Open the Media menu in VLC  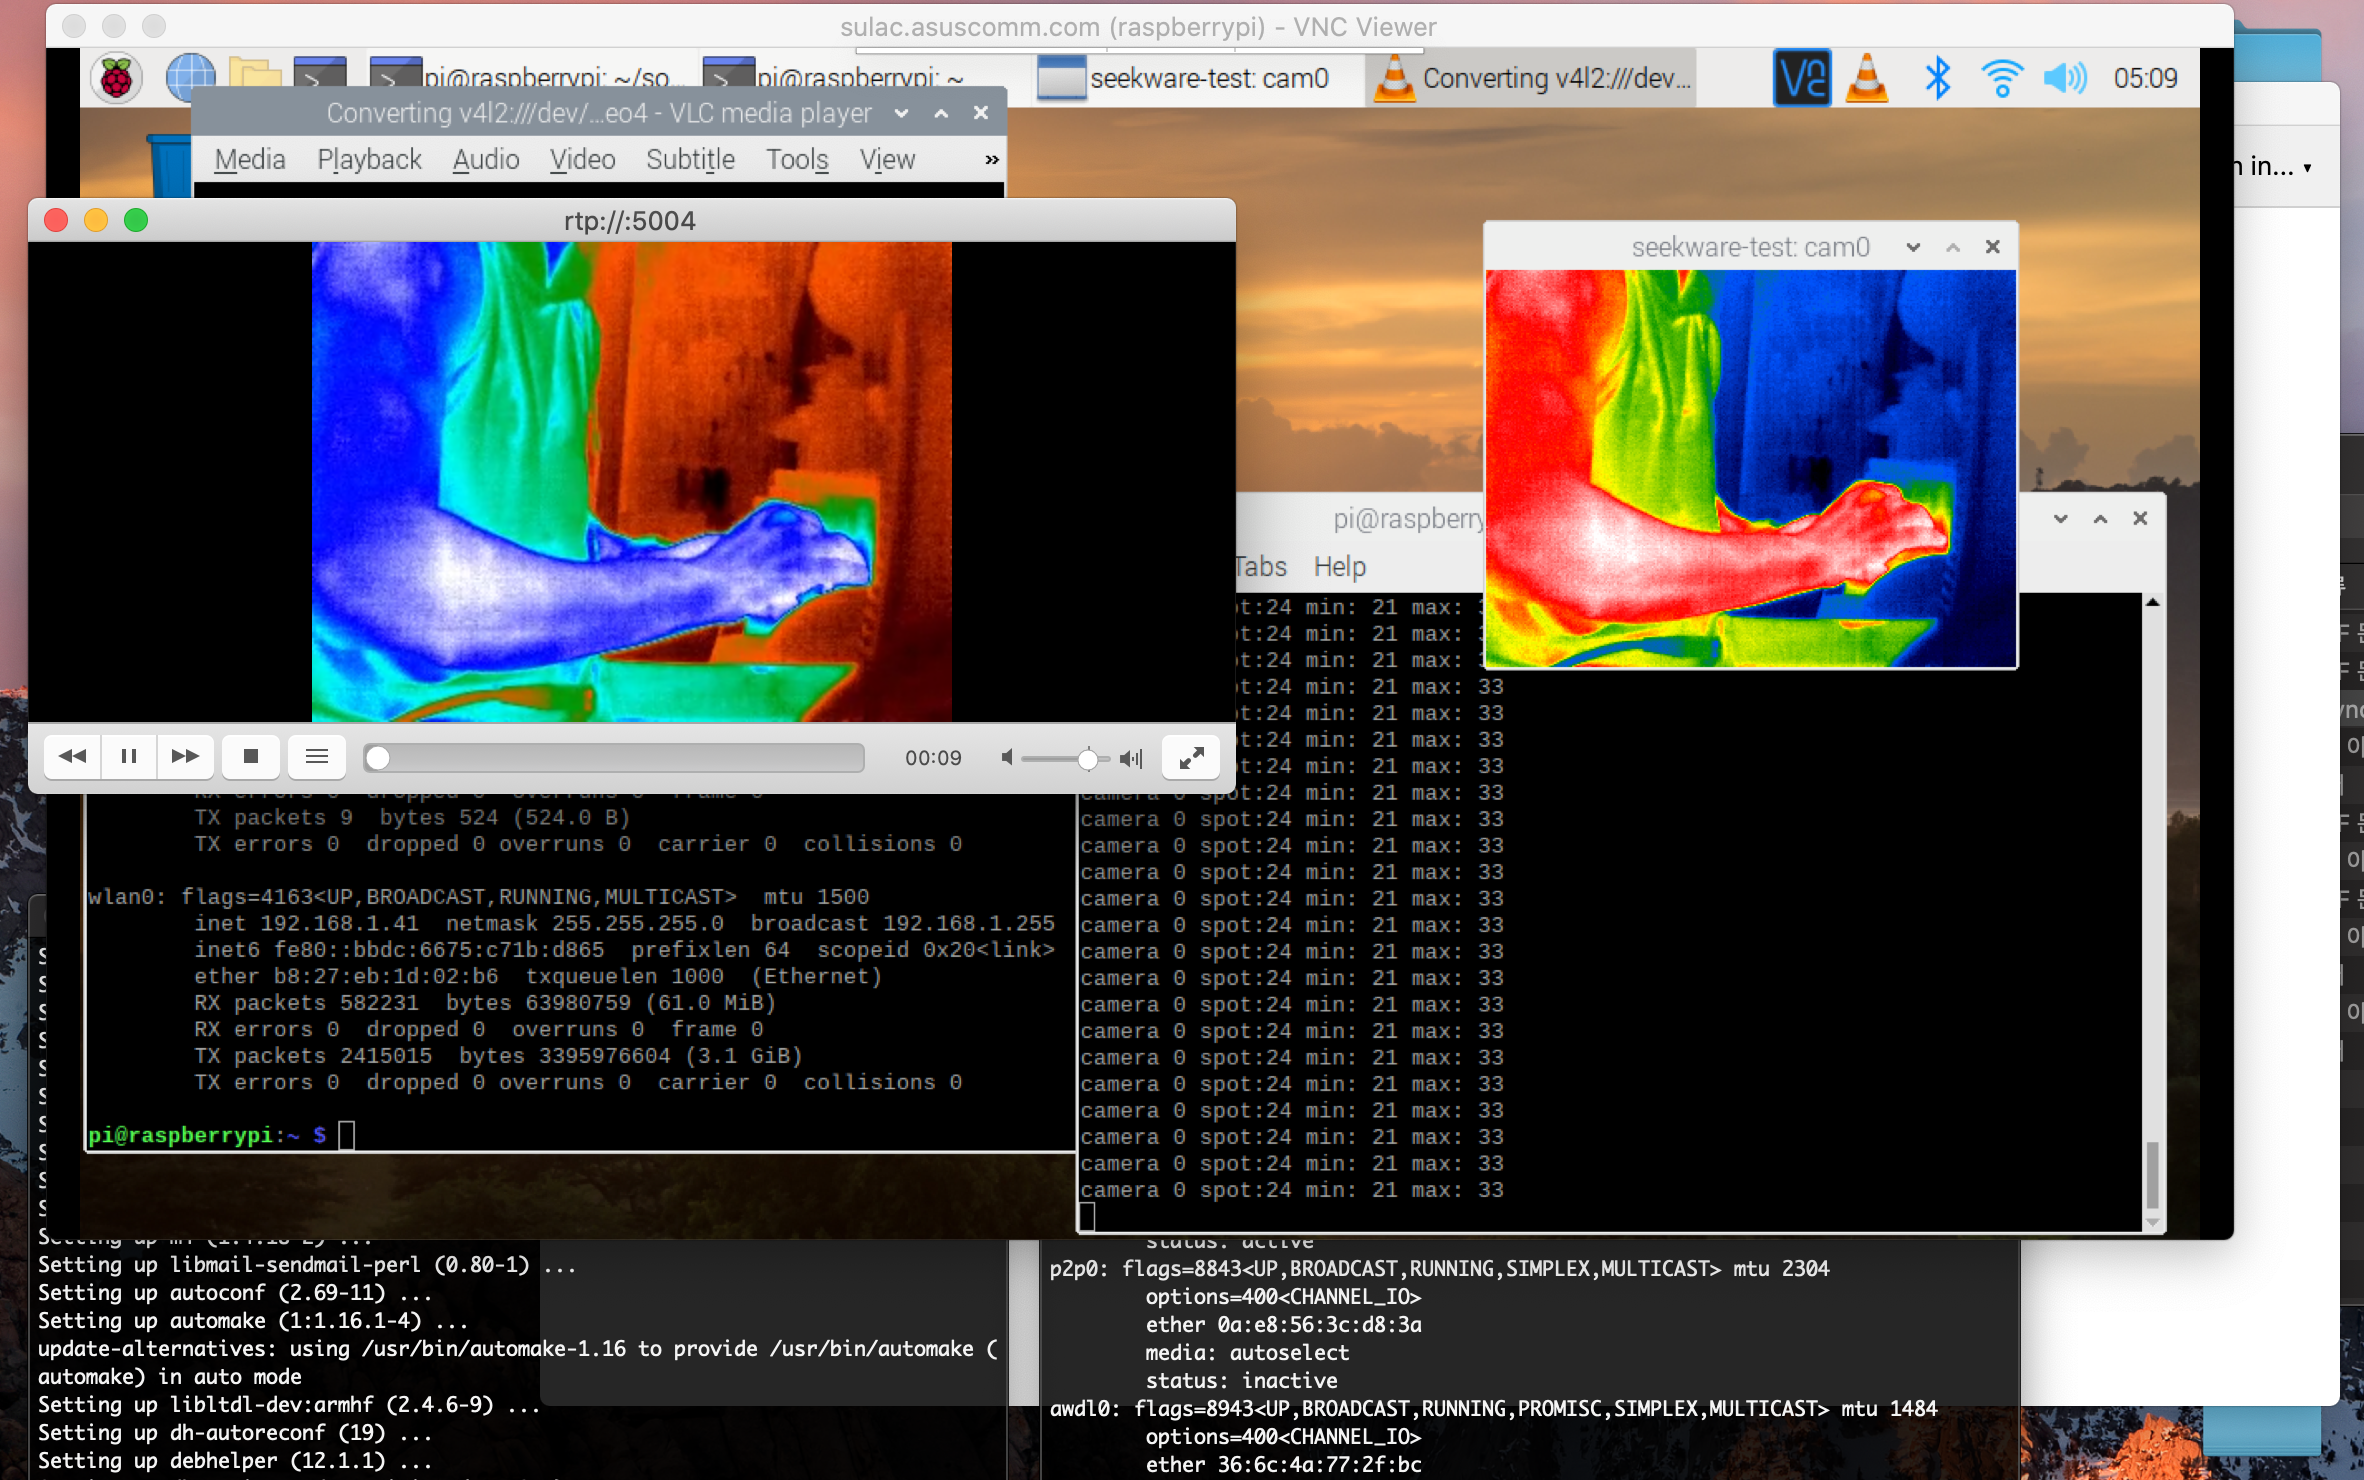click(250, 160)
